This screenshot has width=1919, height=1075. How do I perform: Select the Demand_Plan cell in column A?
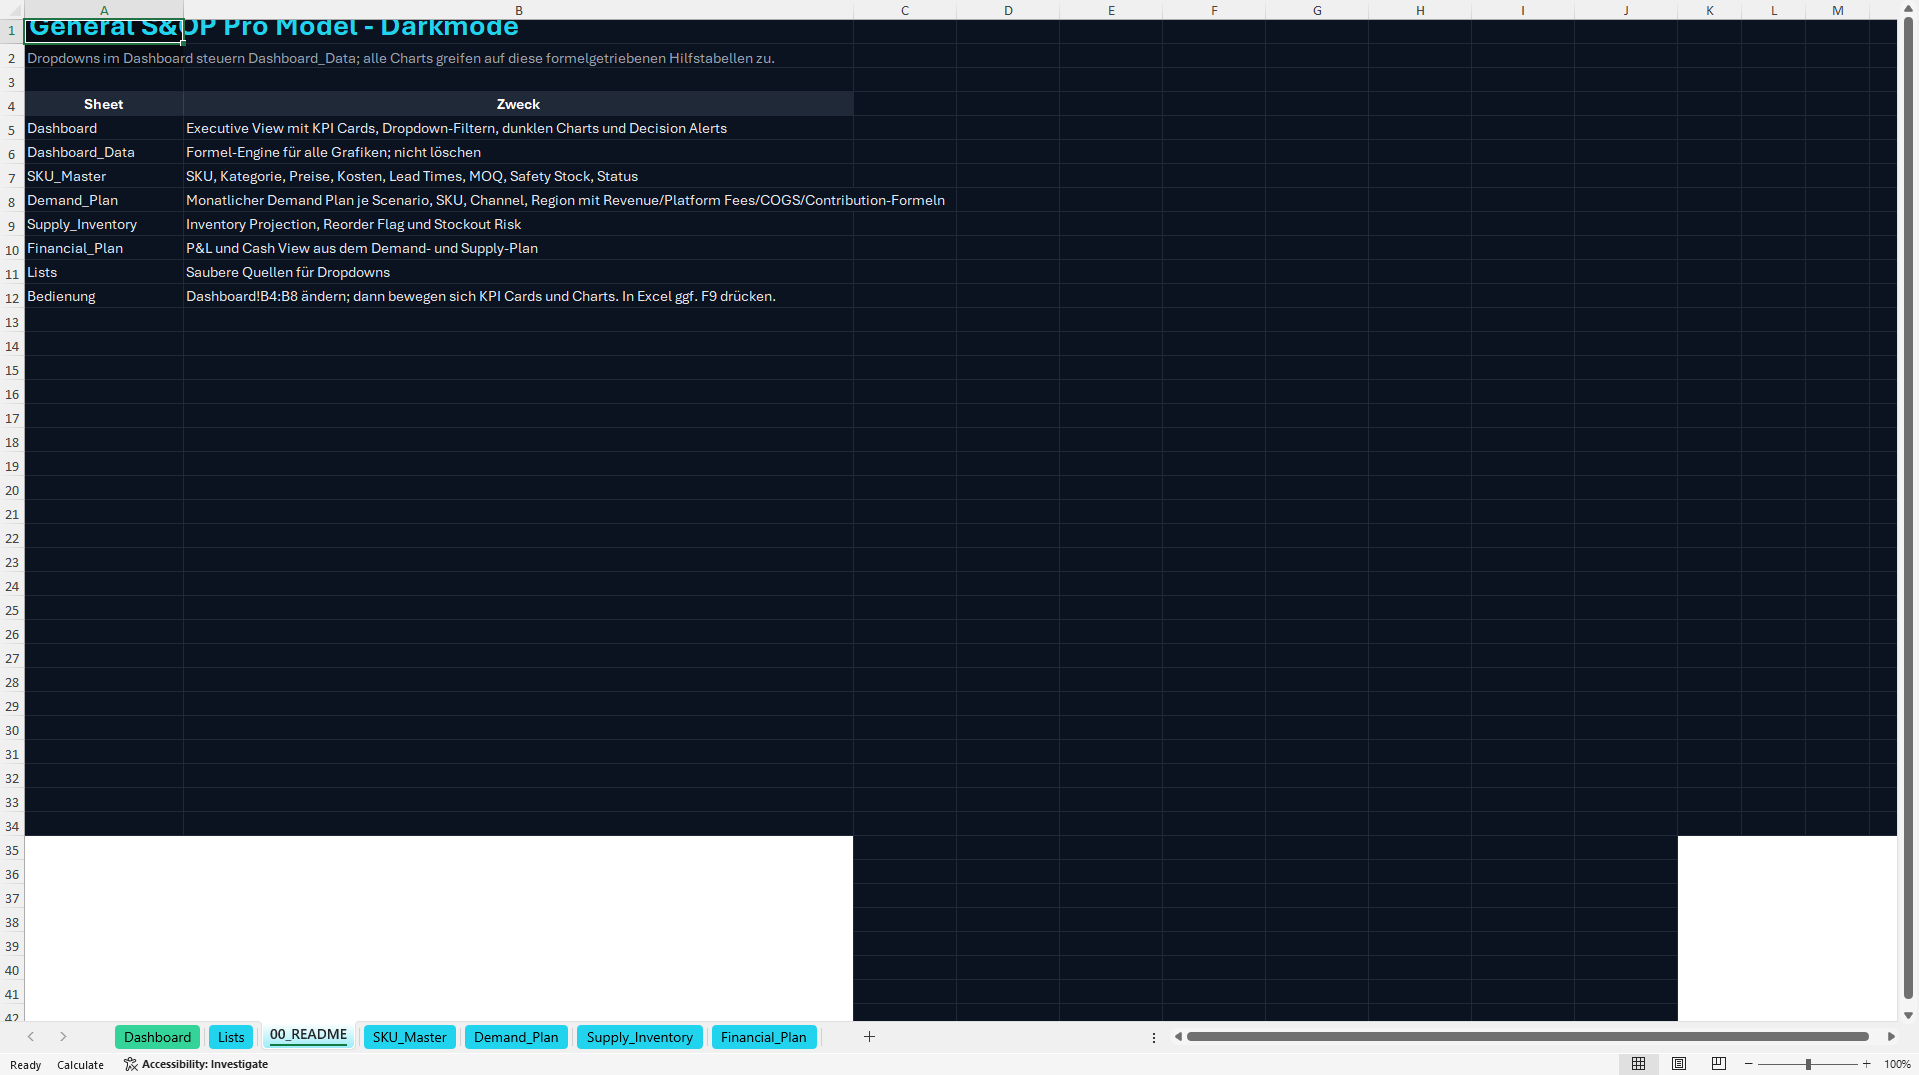[104, 200]
